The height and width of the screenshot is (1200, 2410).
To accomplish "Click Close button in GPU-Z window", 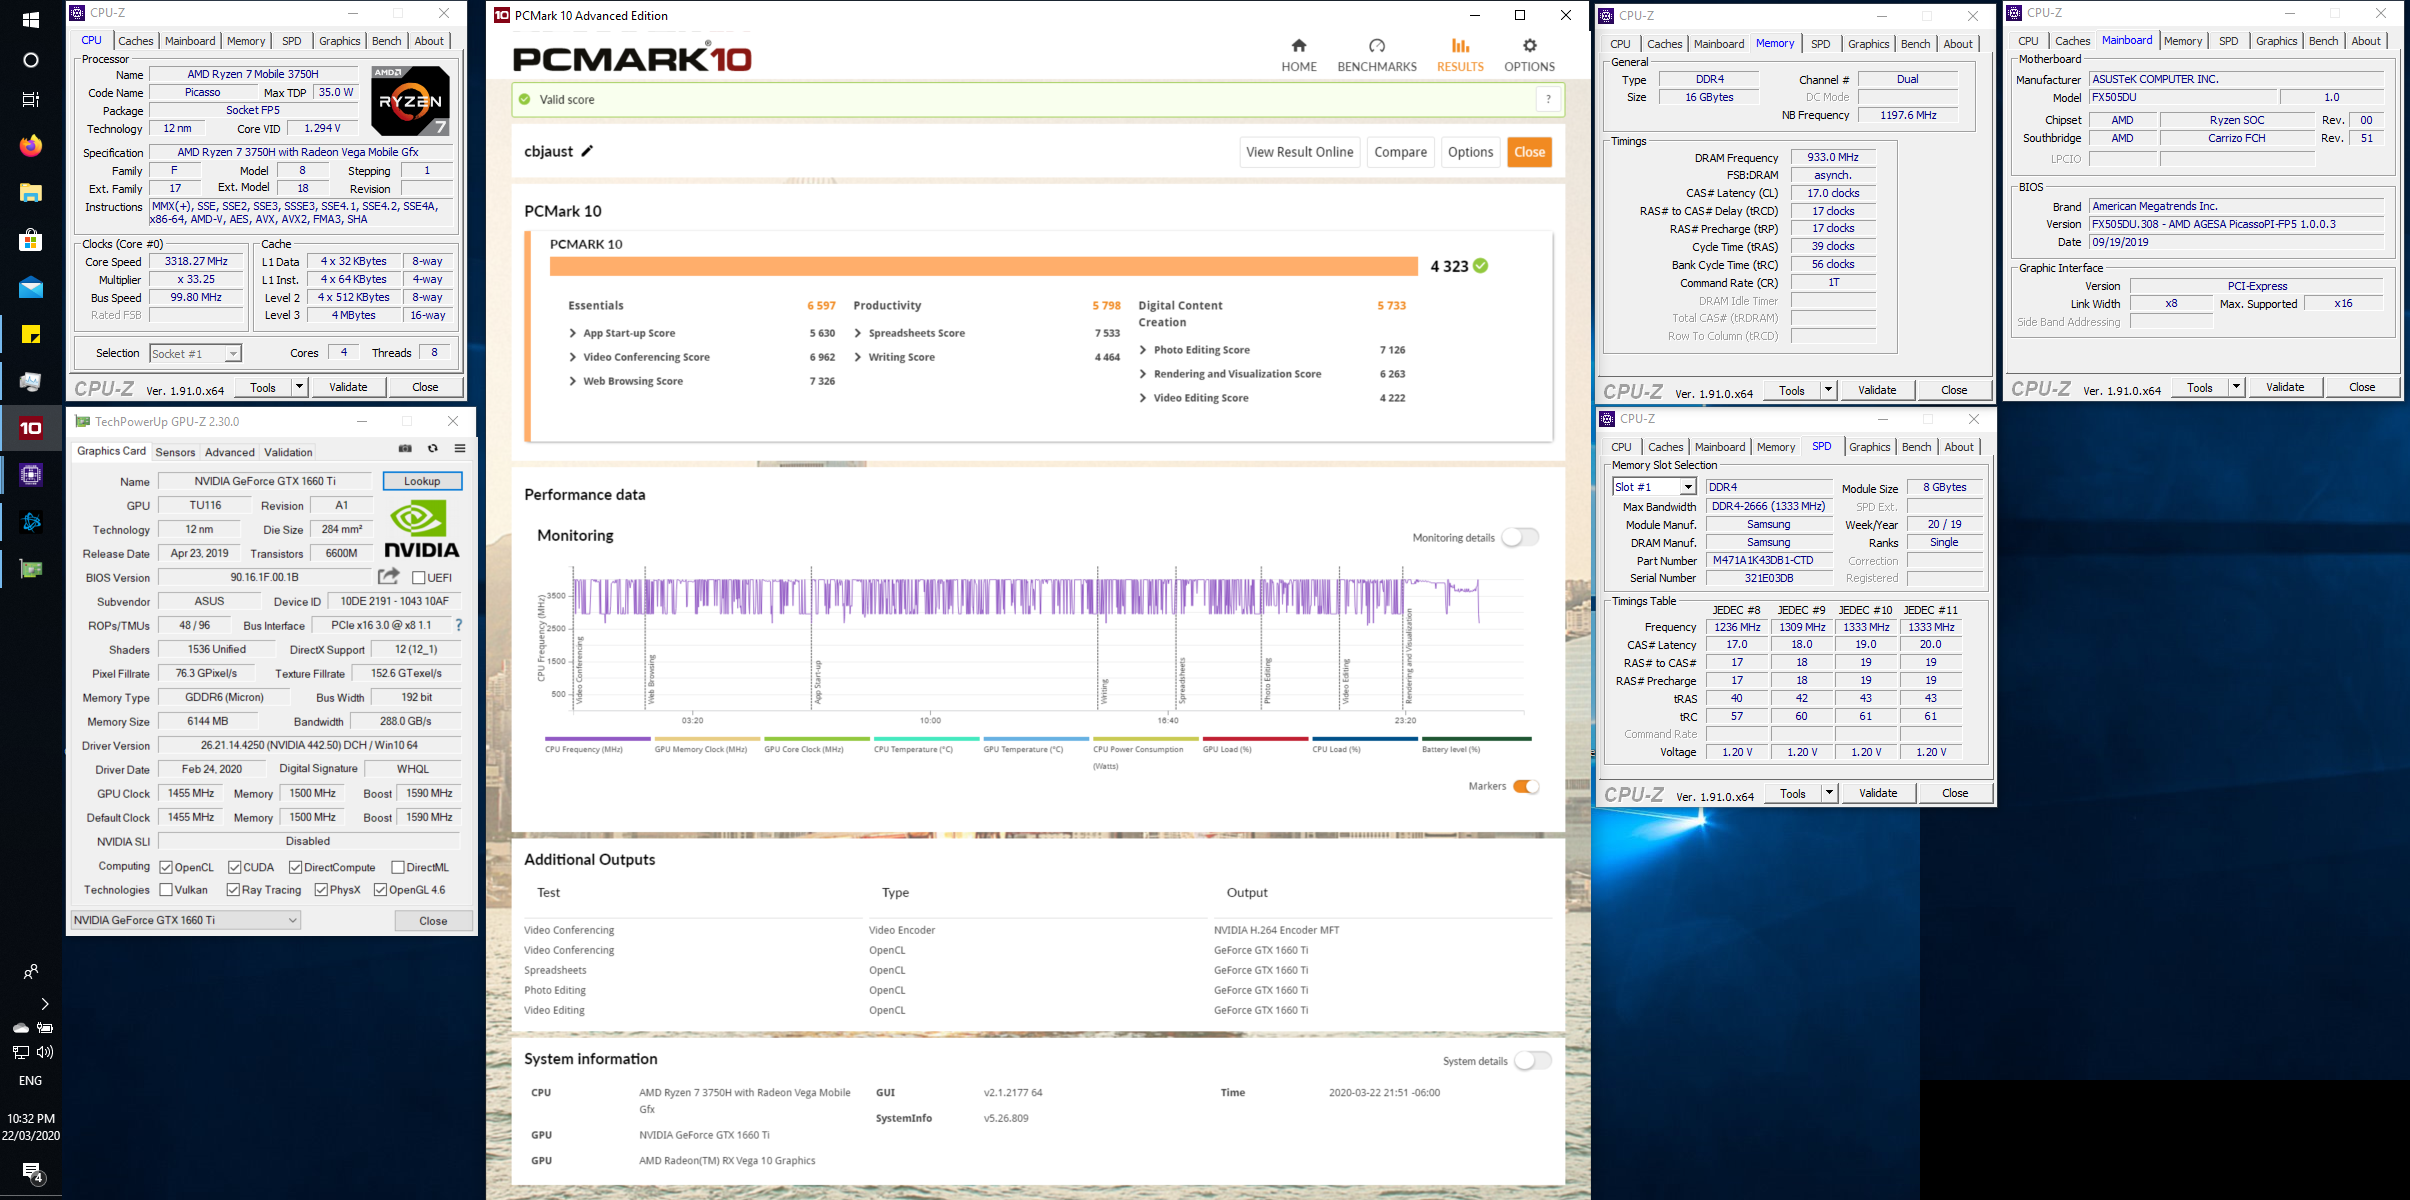I will pyautogui.click(x=433, y=921).
